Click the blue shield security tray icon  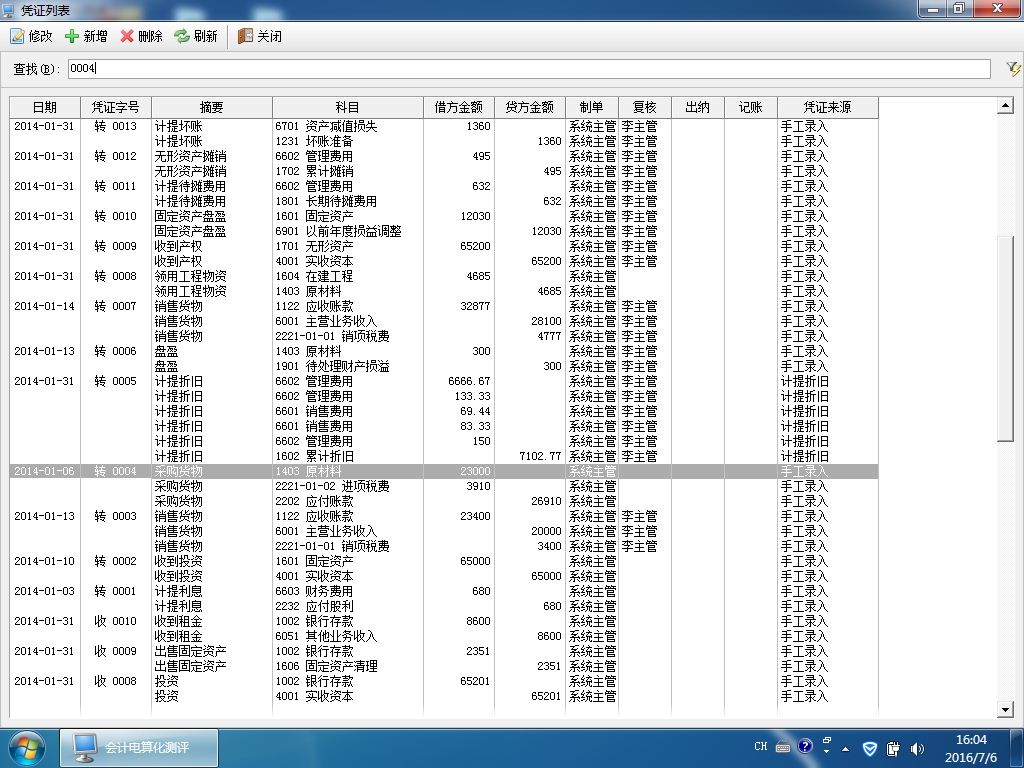coord(870,748)
